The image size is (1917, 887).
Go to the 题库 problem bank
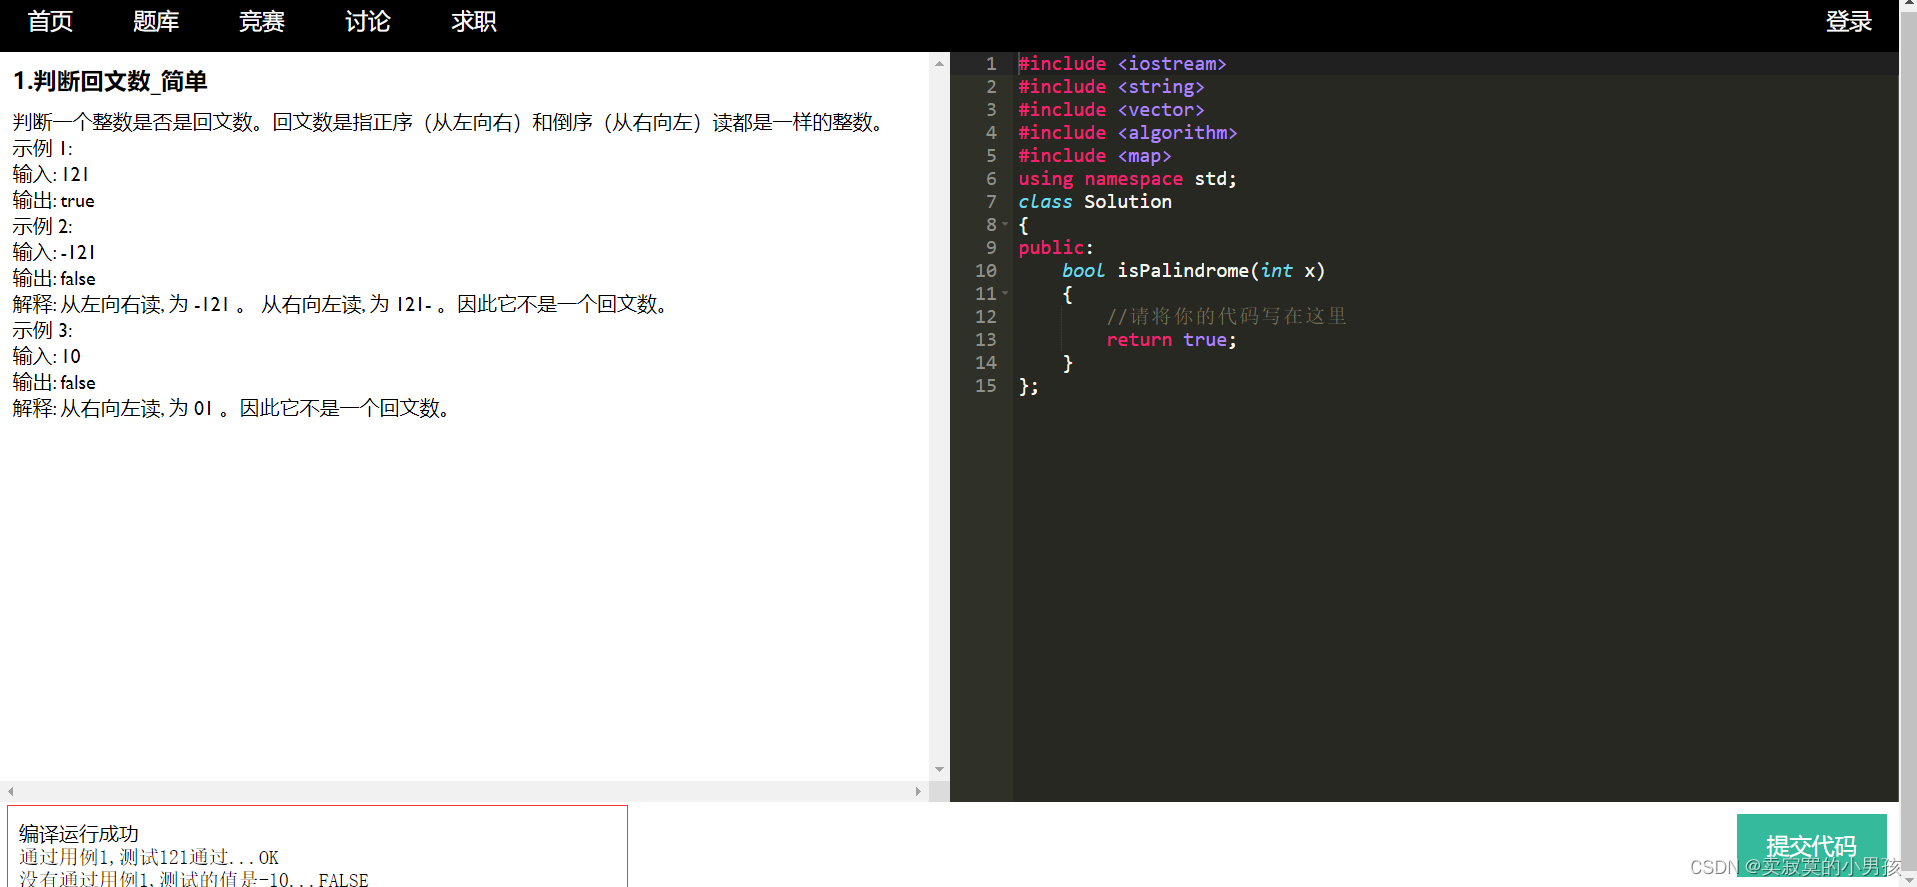(x=156, y=21)
